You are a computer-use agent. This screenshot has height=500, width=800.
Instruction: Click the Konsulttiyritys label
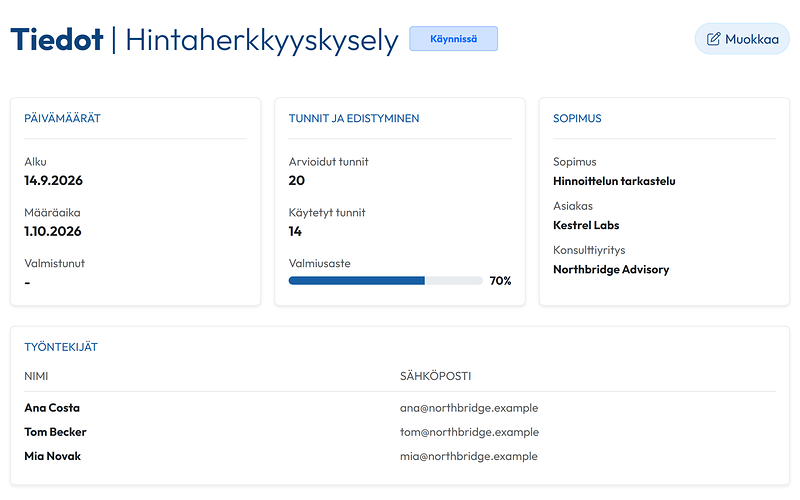(x=589, y=250)
